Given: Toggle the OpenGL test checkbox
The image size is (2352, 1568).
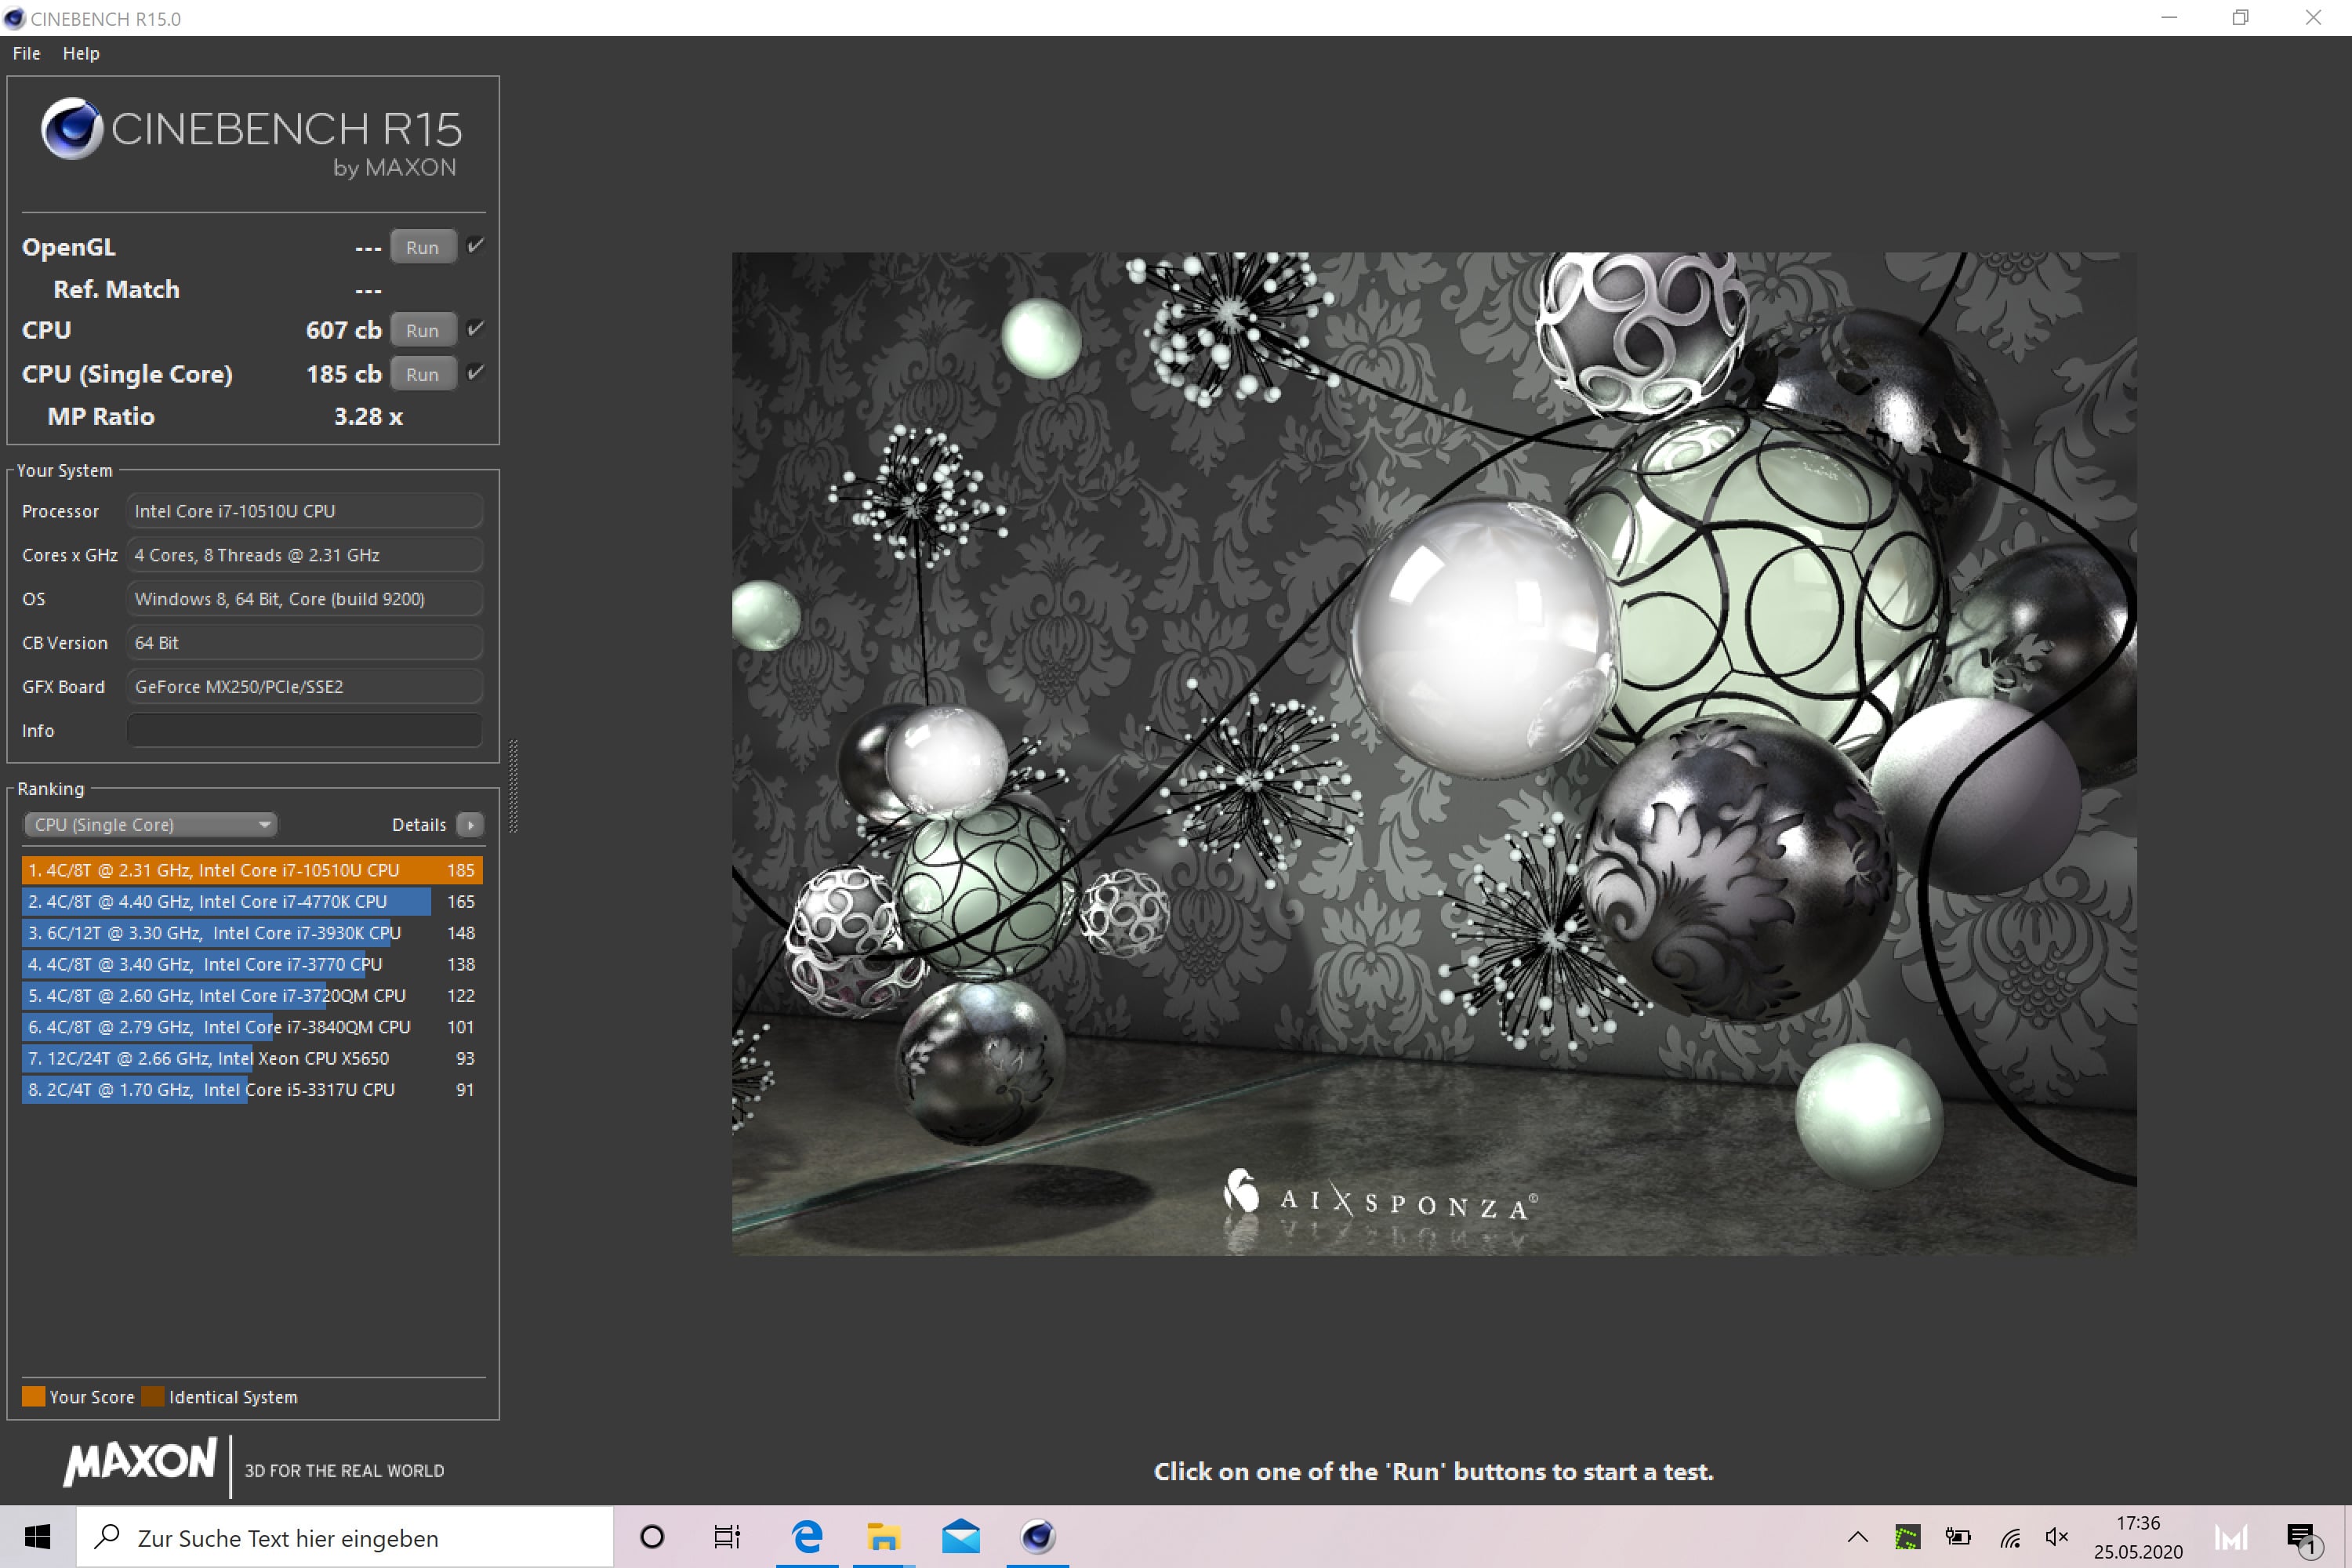Looking at the screenshot, I should click(476, 246).
